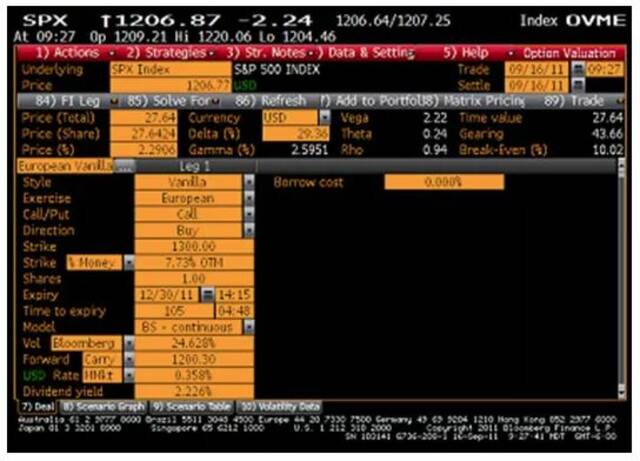This screenshot has width=640, height=461.
Task: Expand the Style Vanilla dropdown
Action: point(248,183)
